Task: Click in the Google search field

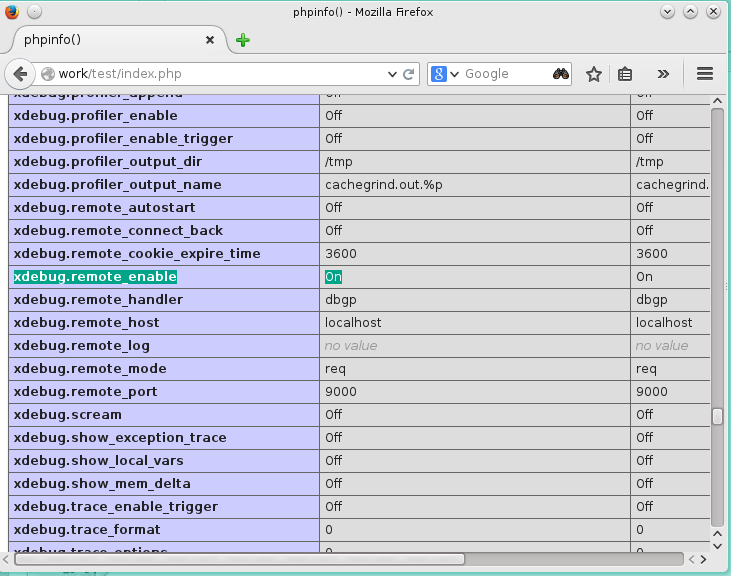Action: pos(505,74)
